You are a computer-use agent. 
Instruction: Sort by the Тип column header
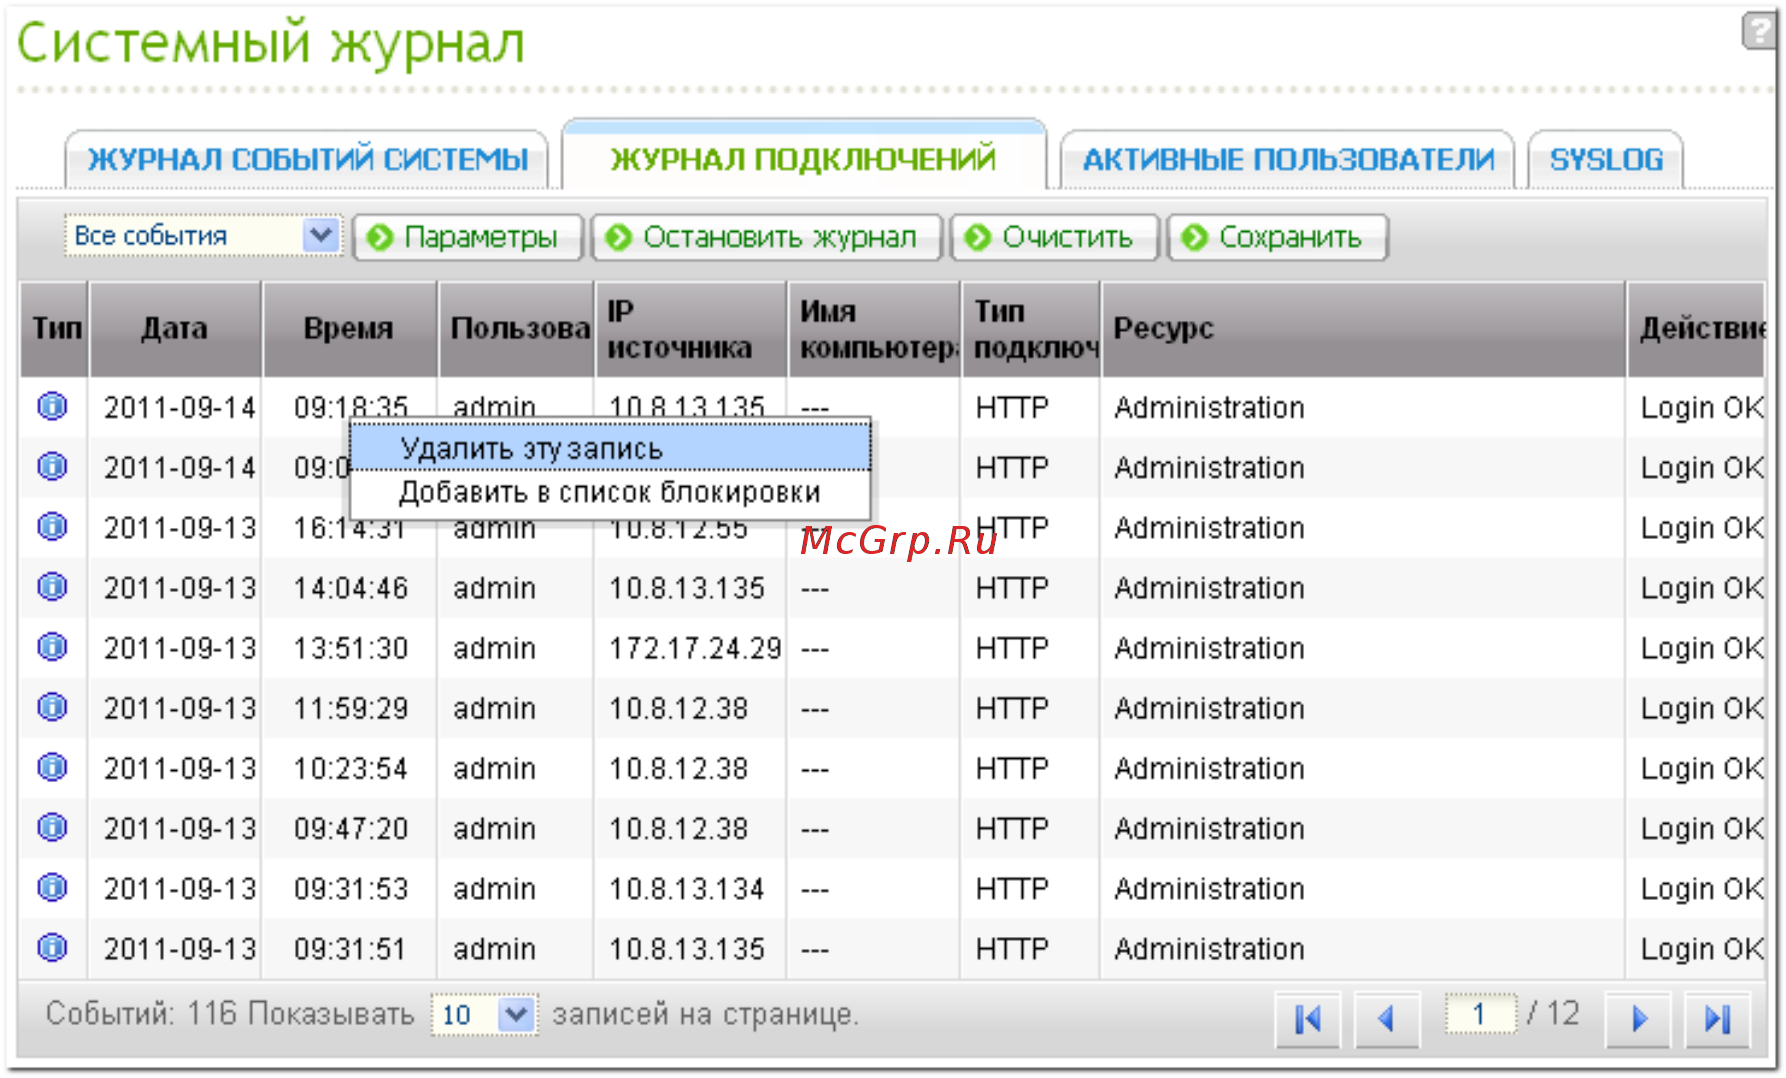click(55, 328)
